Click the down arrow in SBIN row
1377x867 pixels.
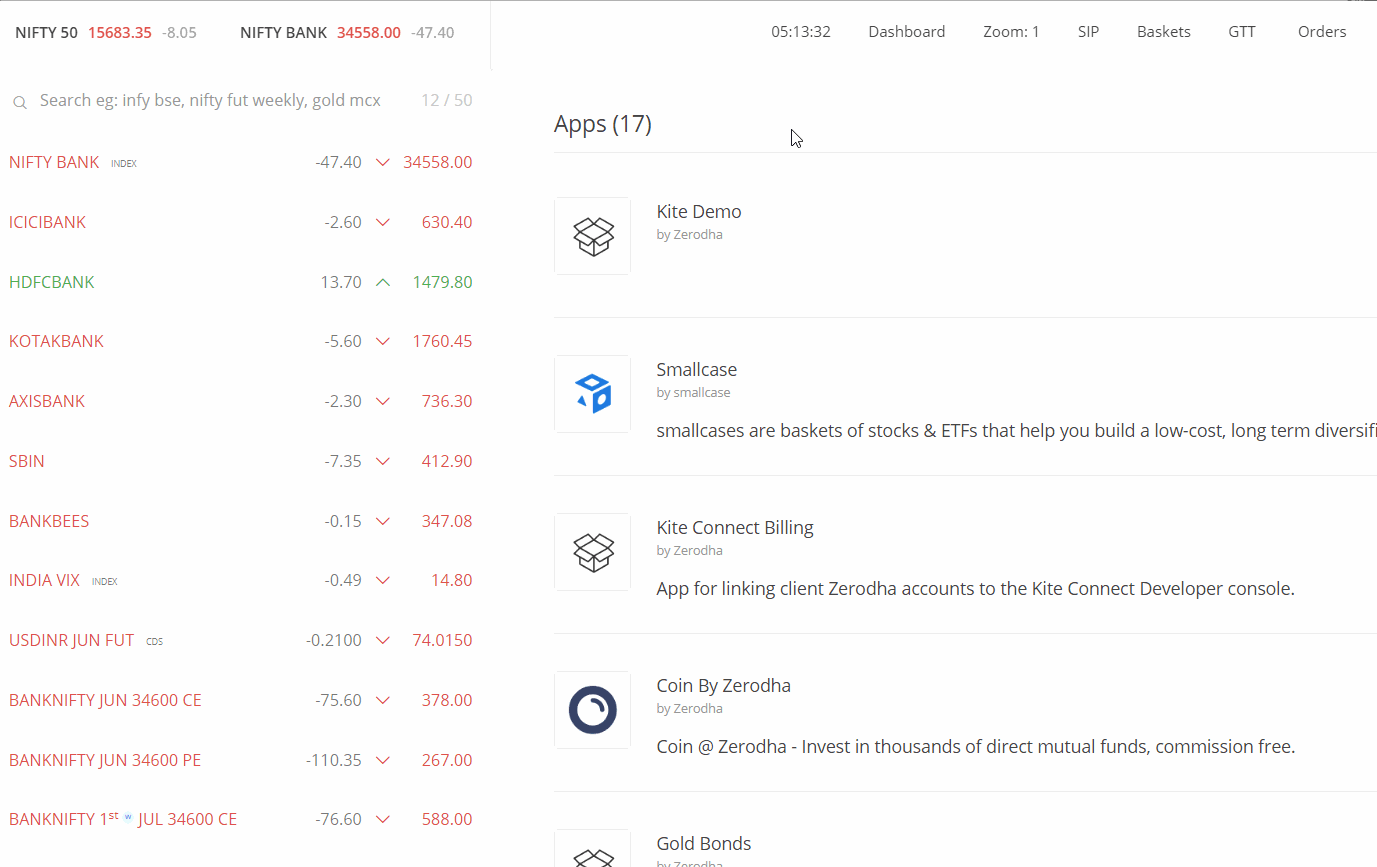click(382, 461)
